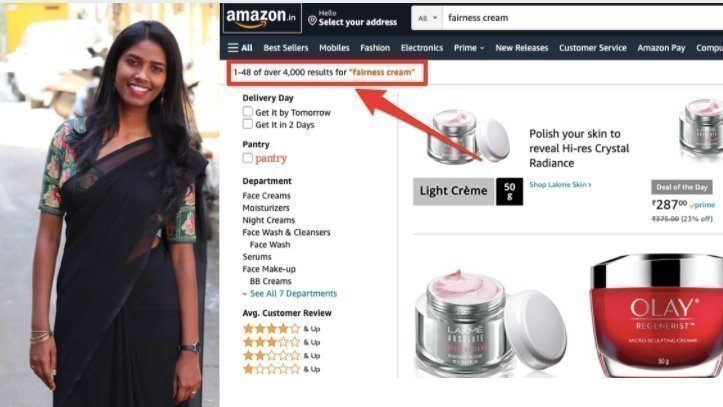The image size is (723, 407).
Task: Enable the Get It in 2 Days checkbox
Action: point(248,124)
